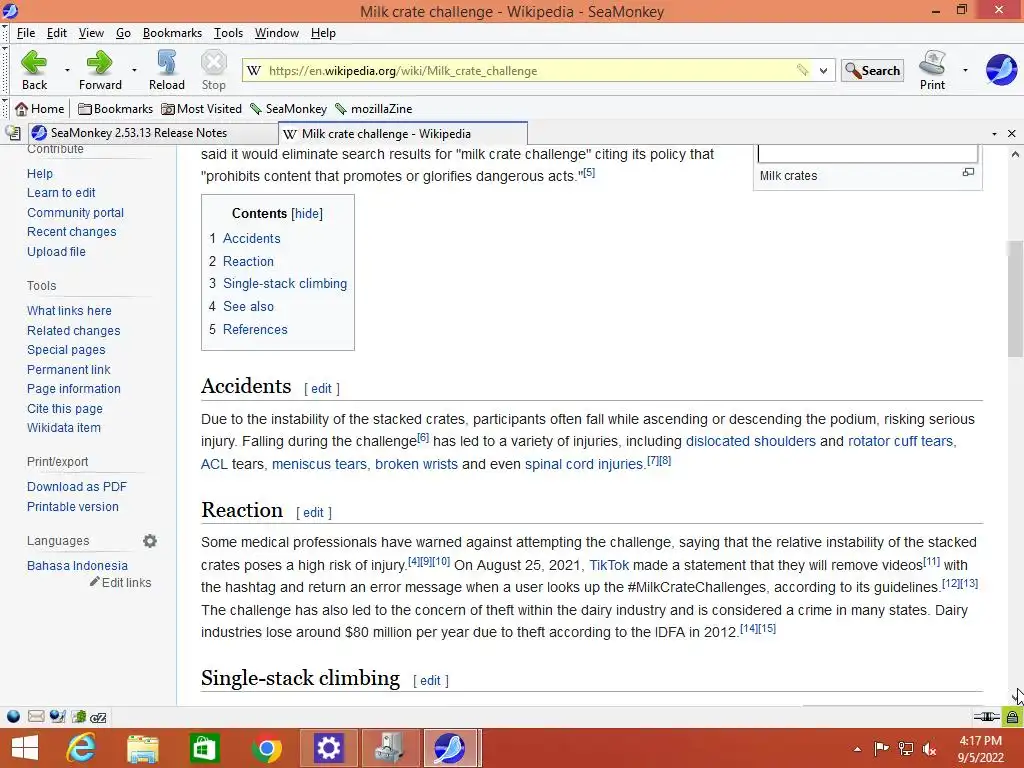
Task: Open the Recent changes sidebar link
Action: [72, 232]
